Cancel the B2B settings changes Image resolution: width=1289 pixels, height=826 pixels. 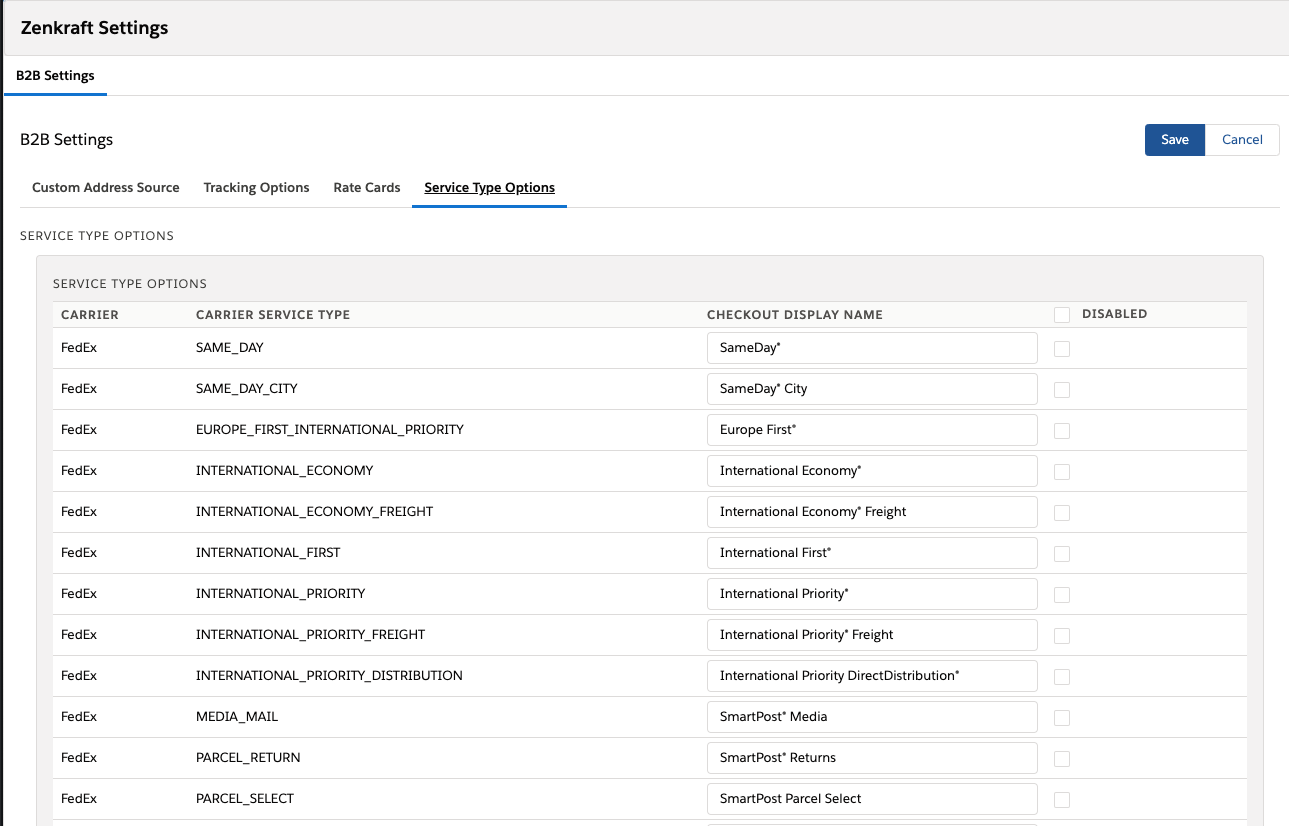tap(1242, 140)
